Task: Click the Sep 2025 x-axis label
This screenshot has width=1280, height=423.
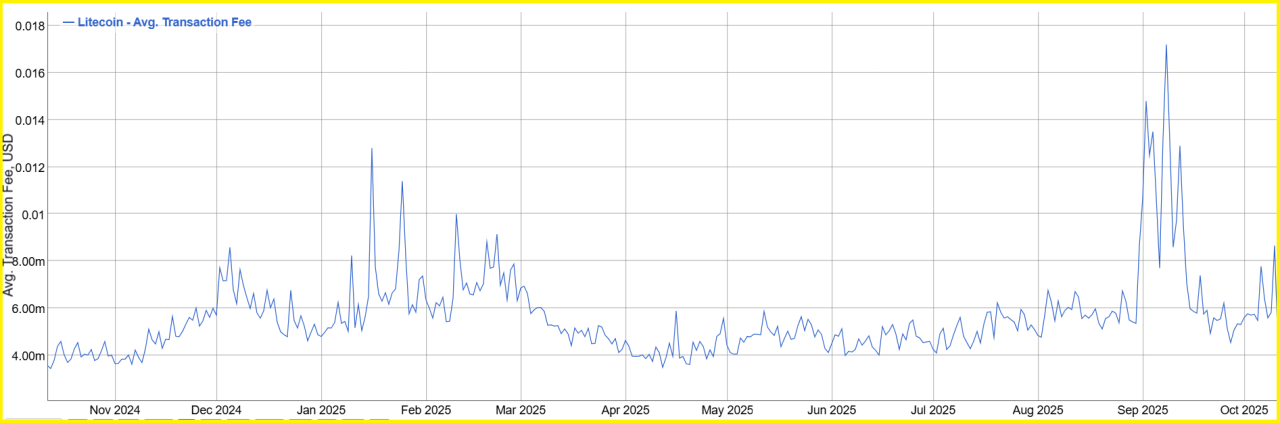Action: (1142, 410)
